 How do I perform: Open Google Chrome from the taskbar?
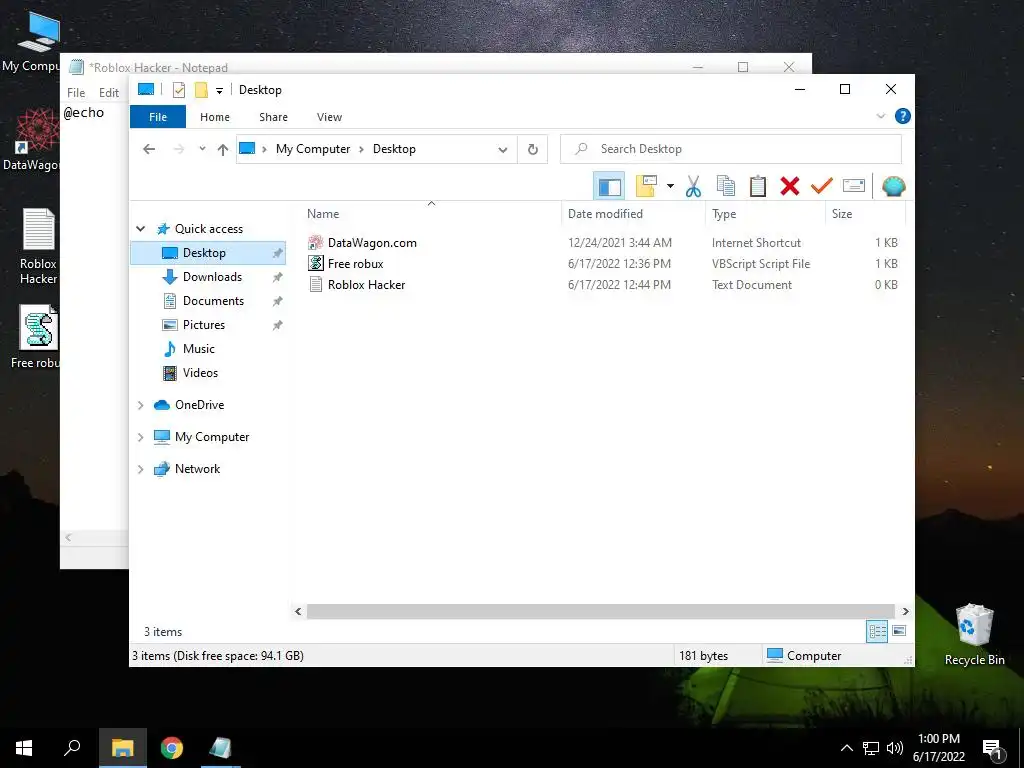(x=172, y=748)
